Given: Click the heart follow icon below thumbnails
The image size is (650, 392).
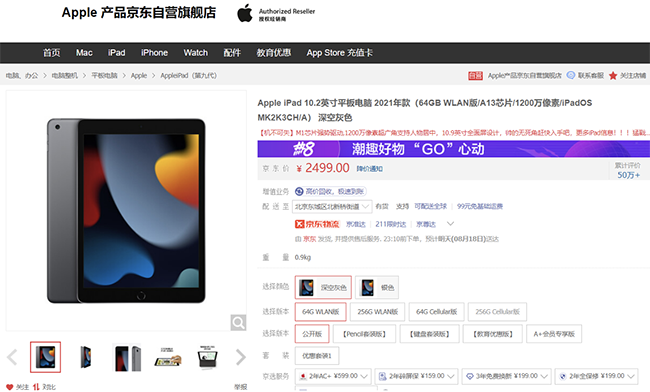Looking at the screenshot, I should (x=10, y=387).
